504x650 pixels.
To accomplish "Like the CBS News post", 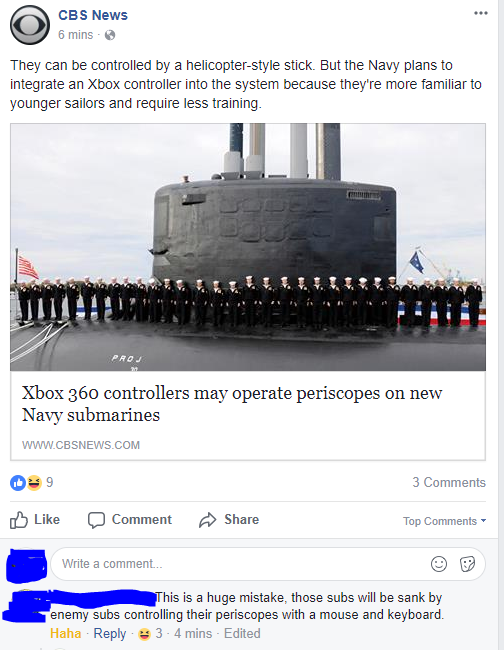I will 35,519.
